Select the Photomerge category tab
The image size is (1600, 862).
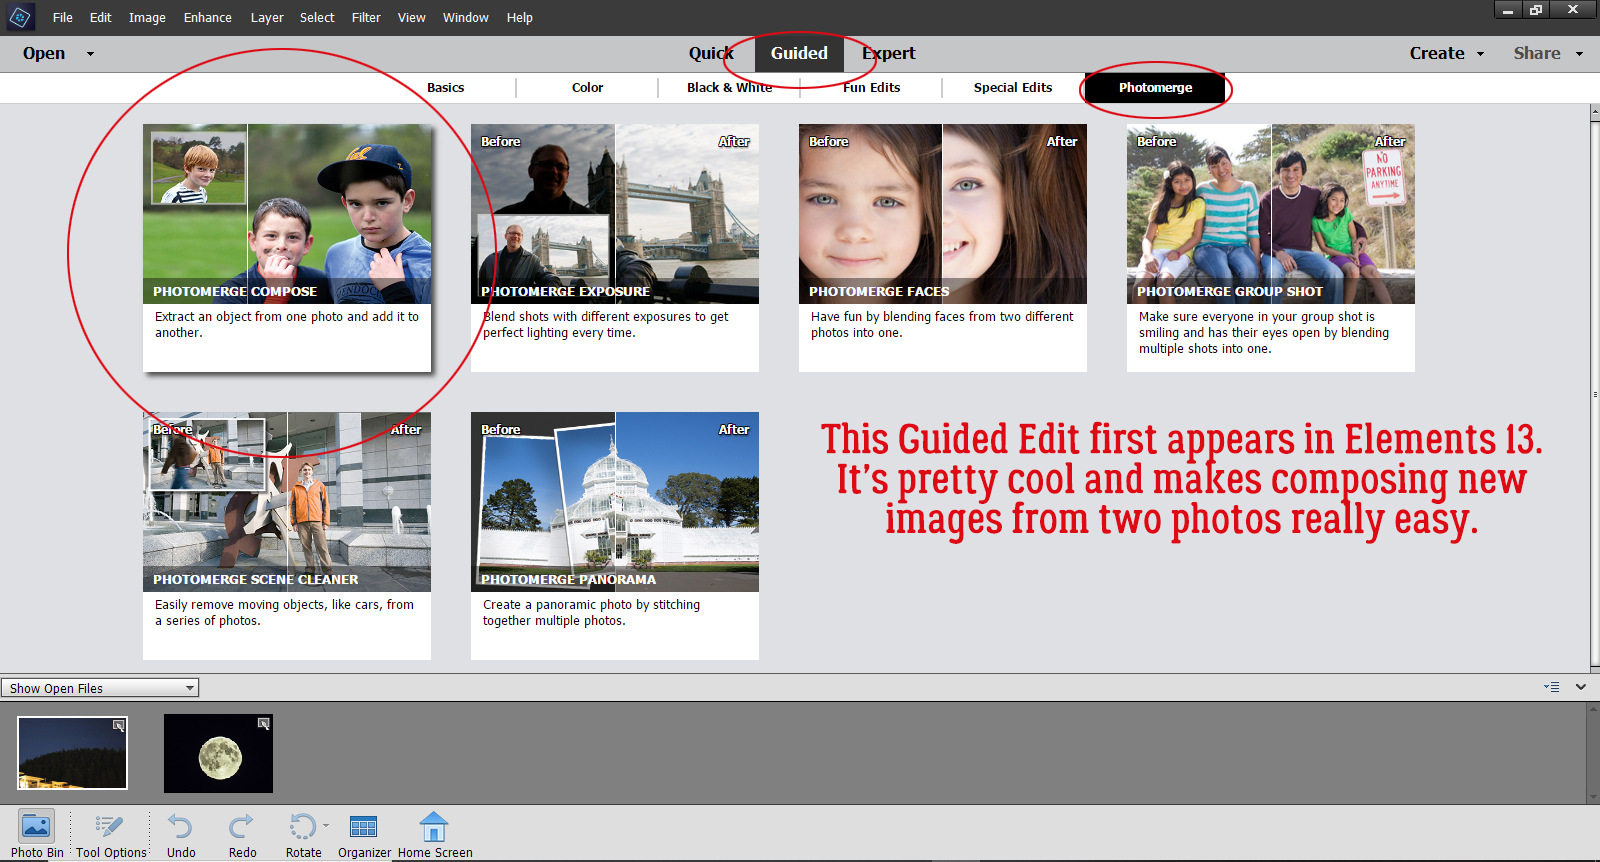(x=1155, y=88)
